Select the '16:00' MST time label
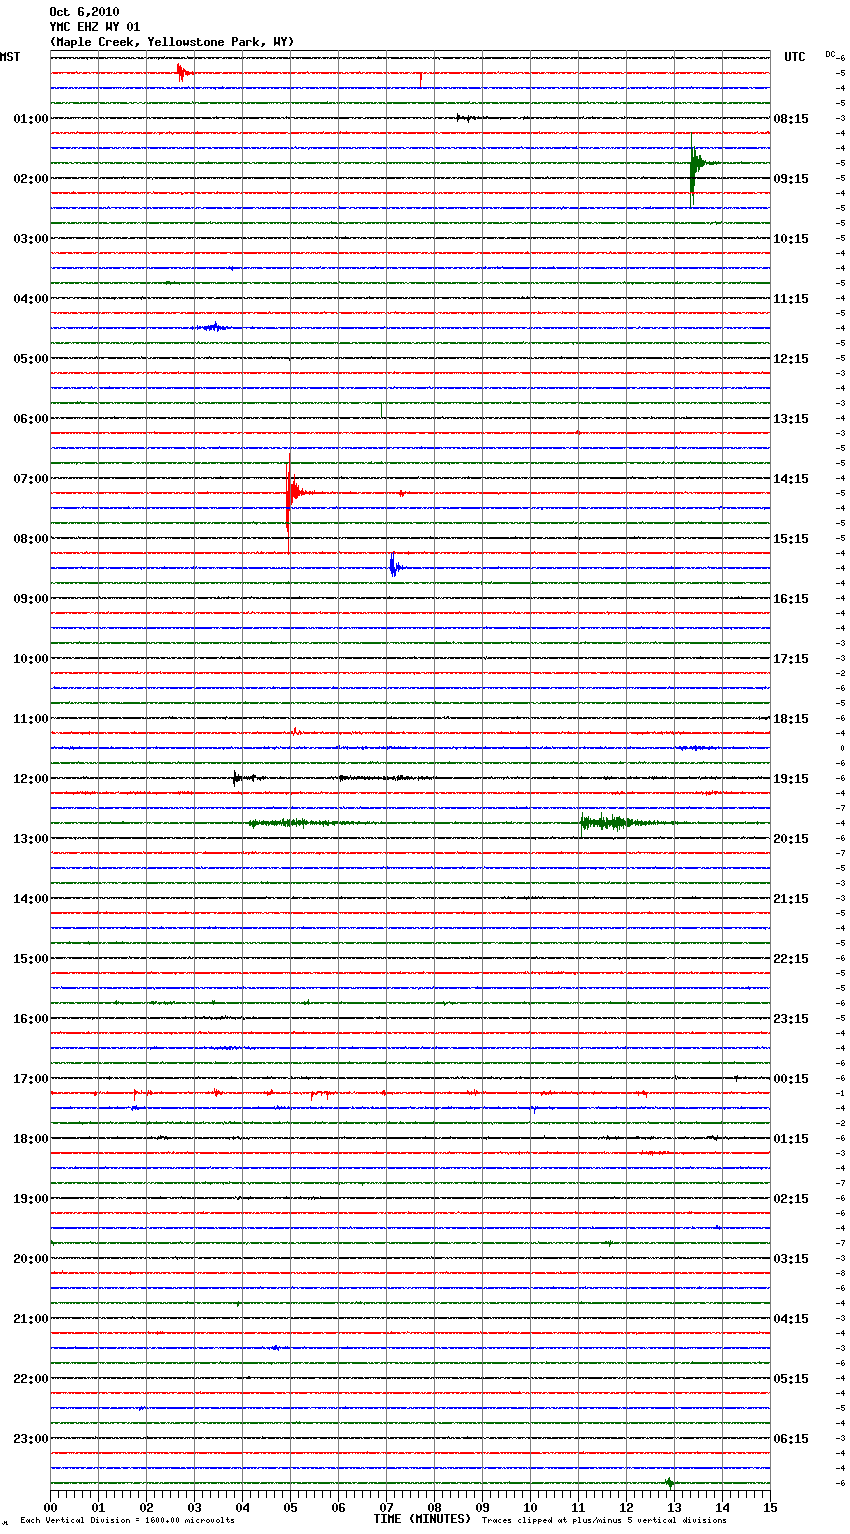The image size is (850, 1534). [31, 1018]
